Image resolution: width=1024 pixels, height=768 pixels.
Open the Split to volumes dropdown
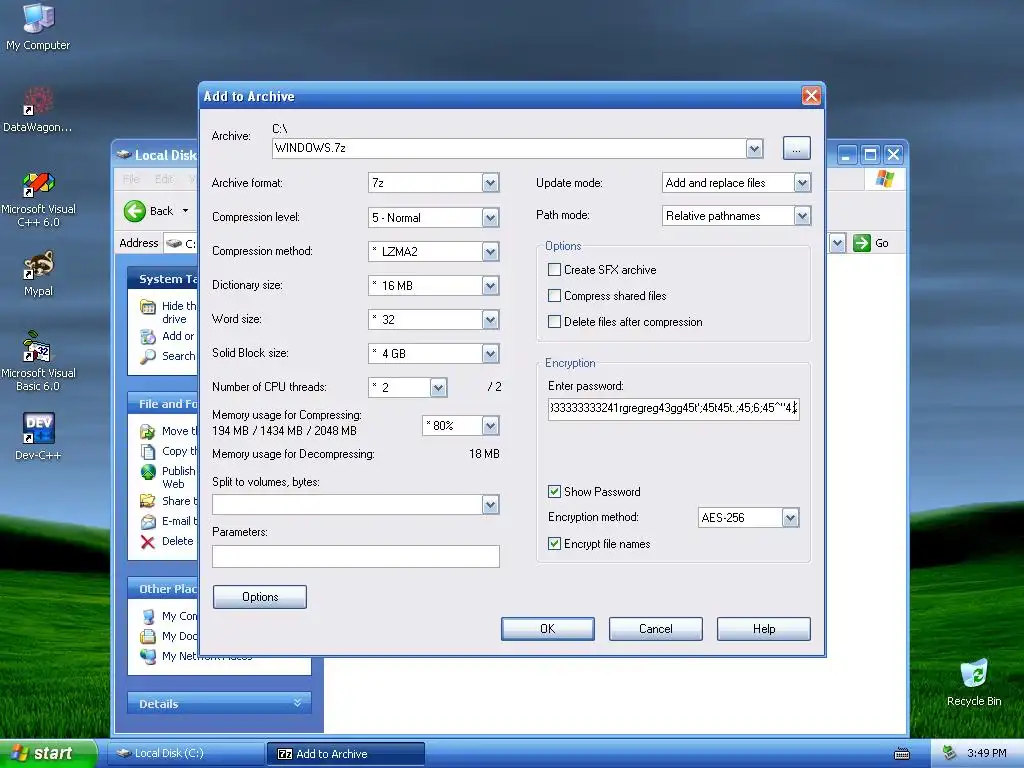coord(490,504)
